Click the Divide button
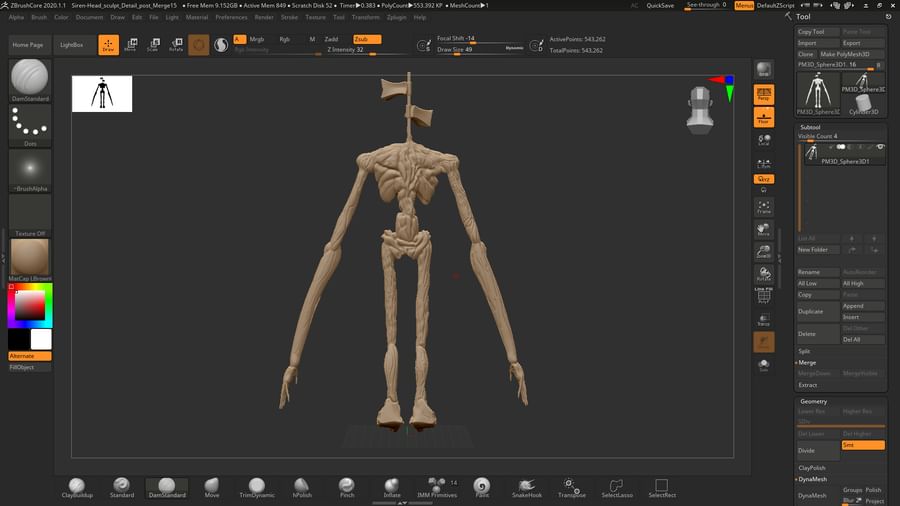Screen dimensions: 900x506 [818, 450]
